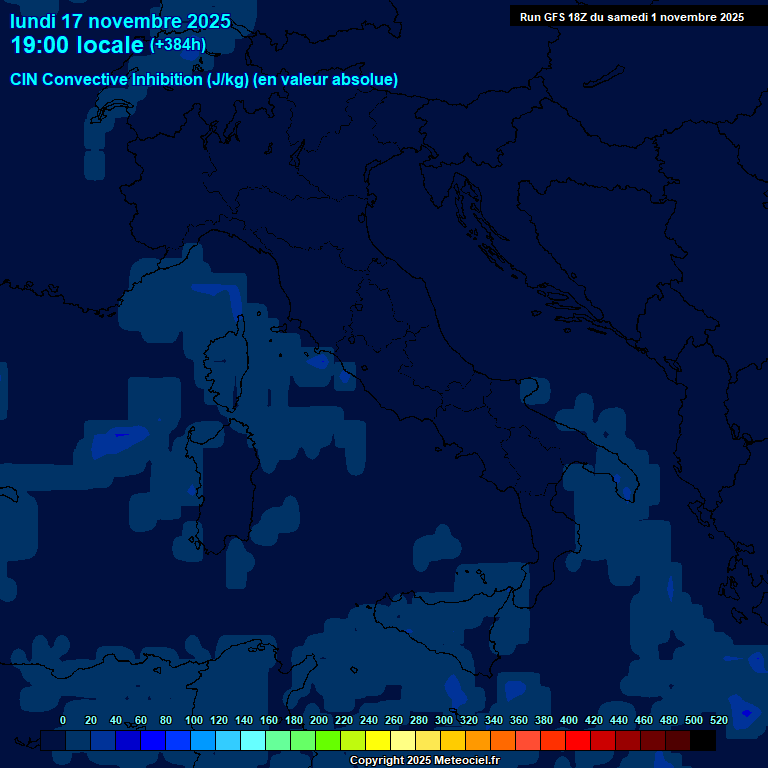Click the Run GFS 18Z header label
This screenshot has width=768, height=768.
pos(631,17)
